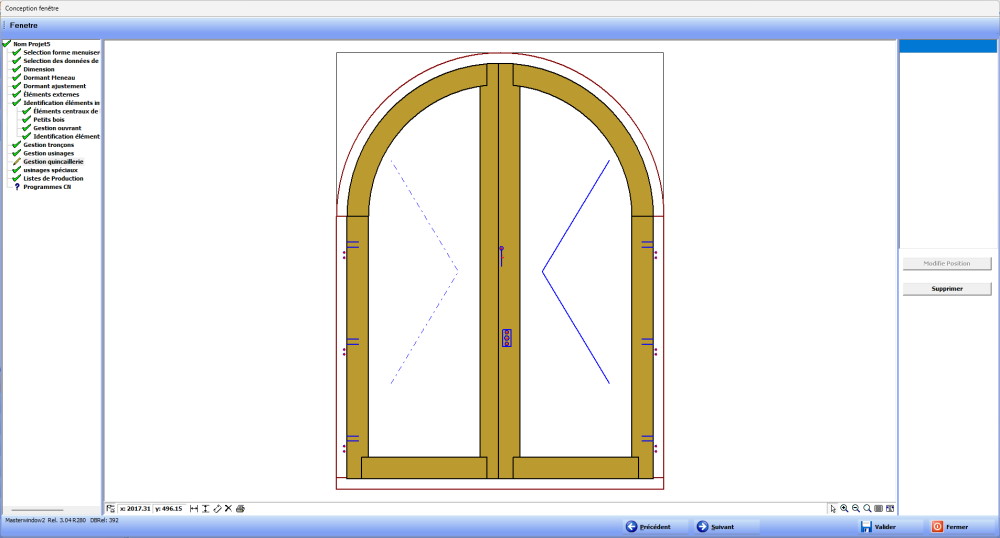
Task: Click the Modifie Position button
Action: pyautogui.click(x=947, y=263)
